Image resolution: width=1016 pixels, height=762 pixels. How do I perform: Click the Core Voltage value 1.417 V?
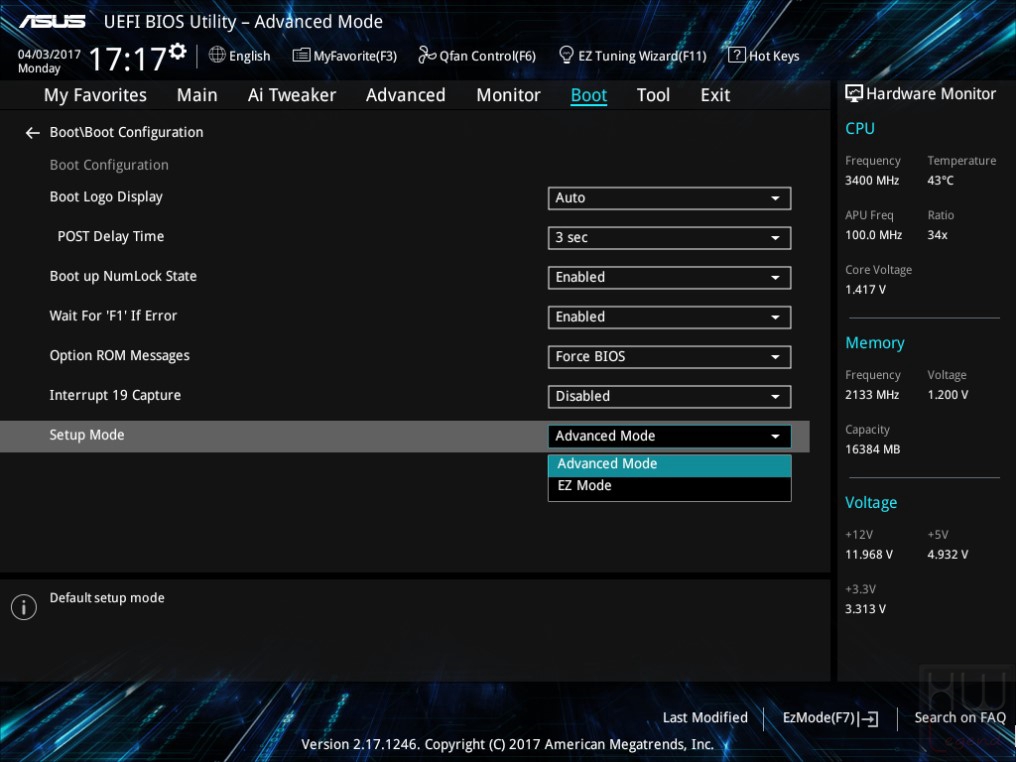coord(866,290)
